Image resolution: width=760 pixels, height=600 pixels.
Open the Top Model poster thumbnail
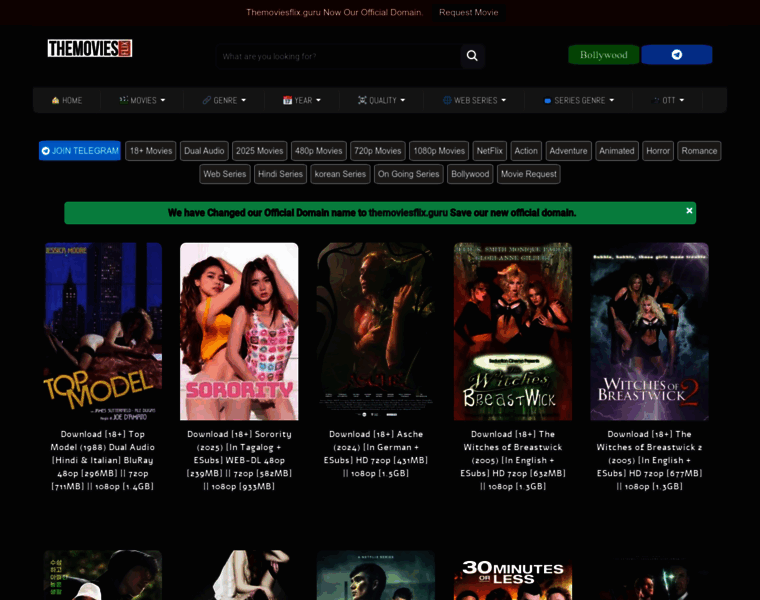click(103, 332)
